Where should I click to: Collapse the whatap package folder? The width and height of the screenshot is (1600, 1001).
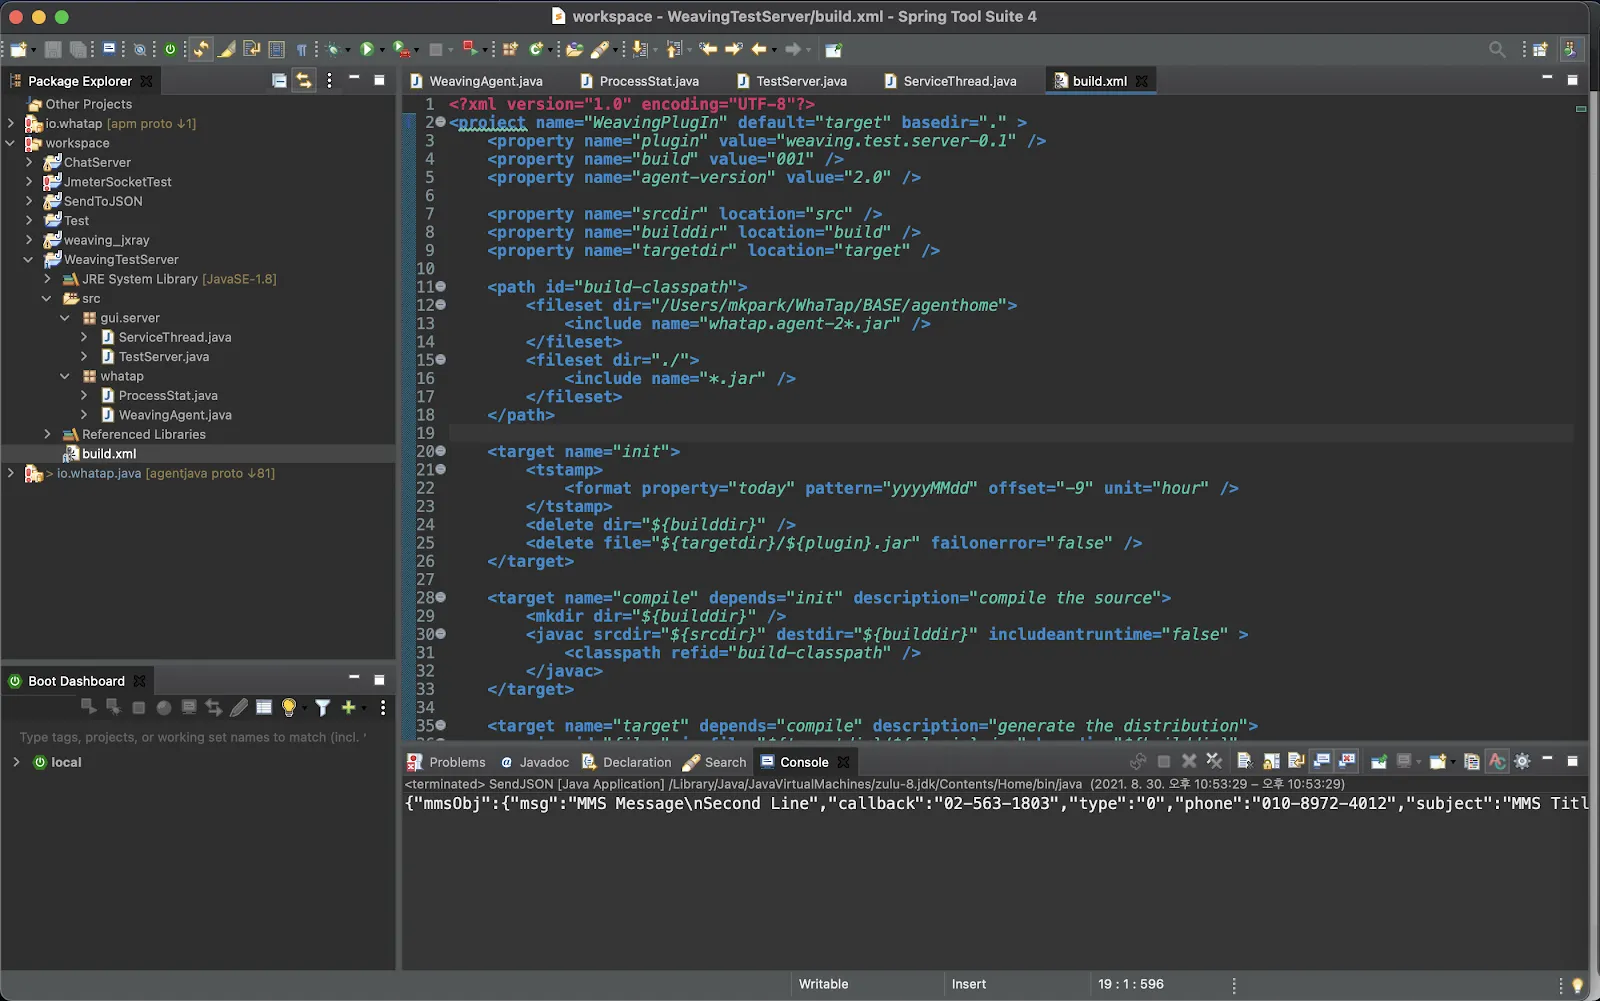(65, 376)
